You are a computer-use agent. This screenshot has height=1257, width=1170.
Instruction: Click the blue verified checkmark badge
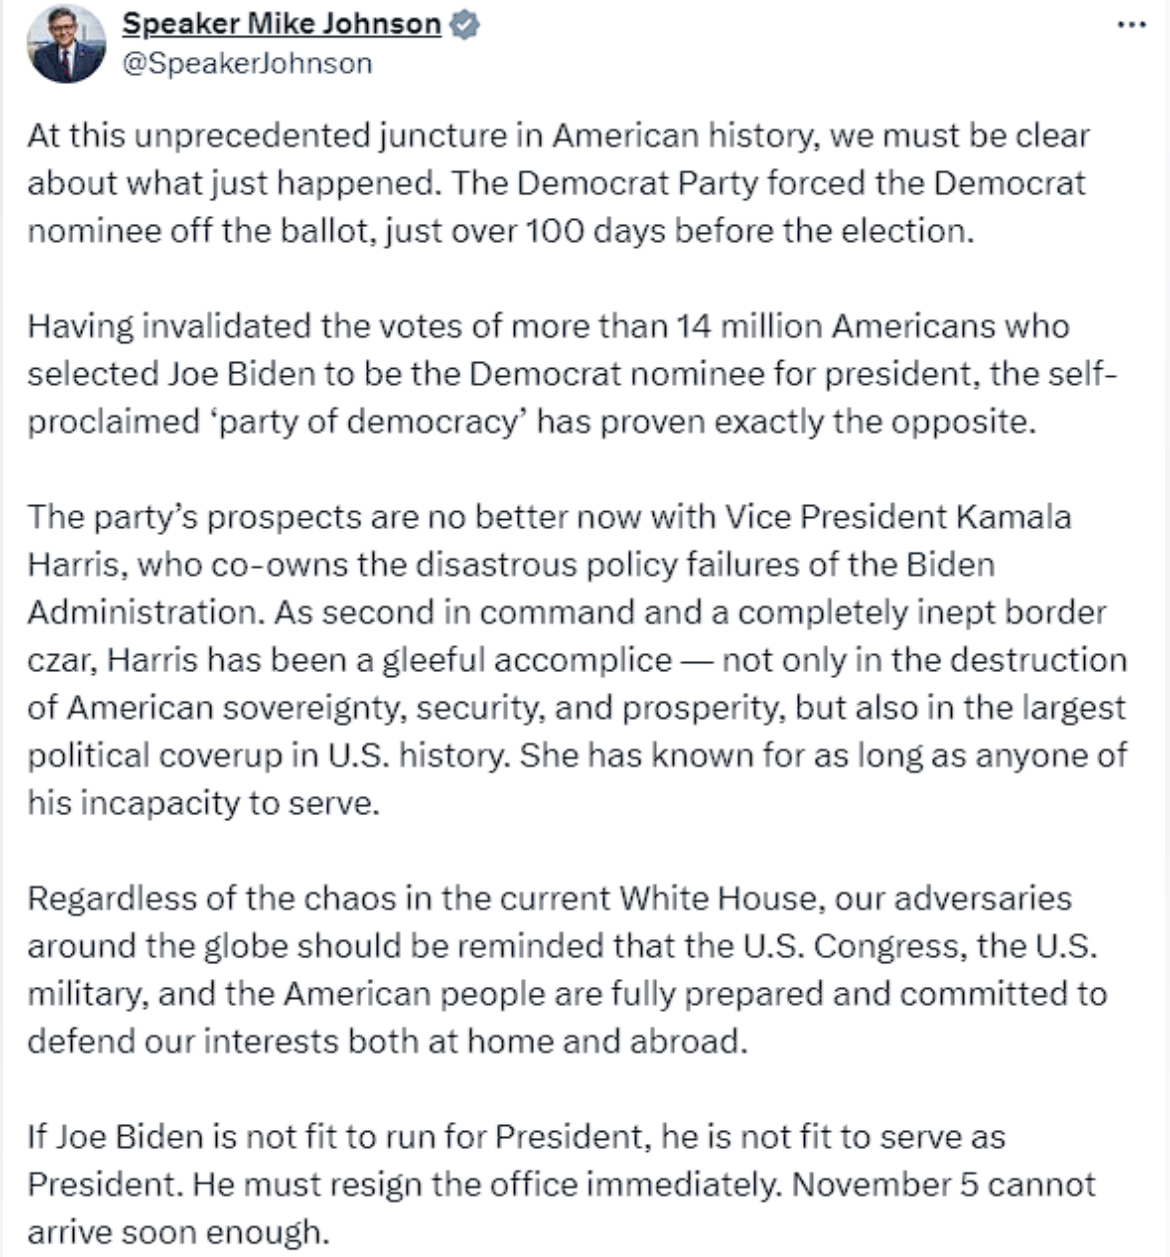coord(463,25)
